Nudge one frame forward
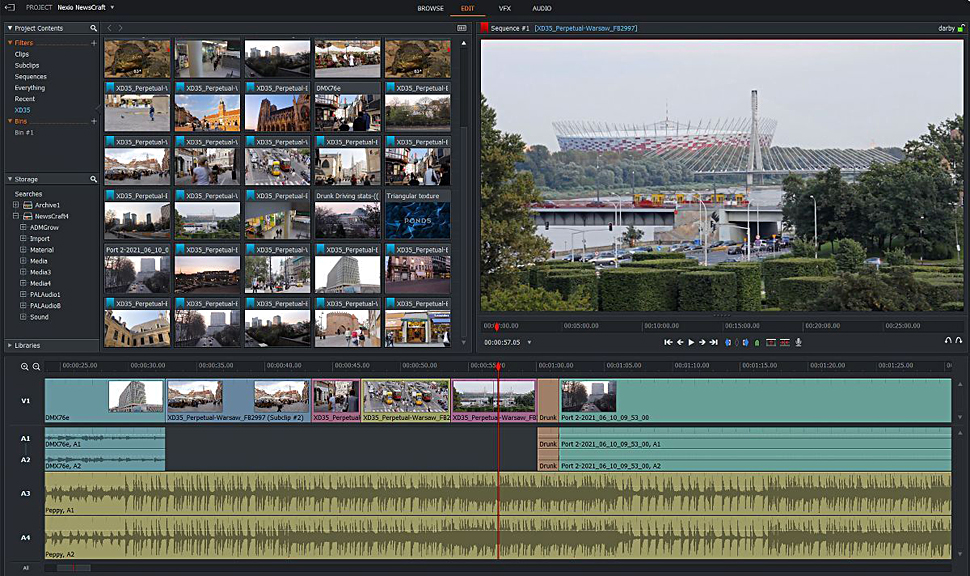This screenshot has width=970, height=576. pyautogui.click(x=702, y=342)
